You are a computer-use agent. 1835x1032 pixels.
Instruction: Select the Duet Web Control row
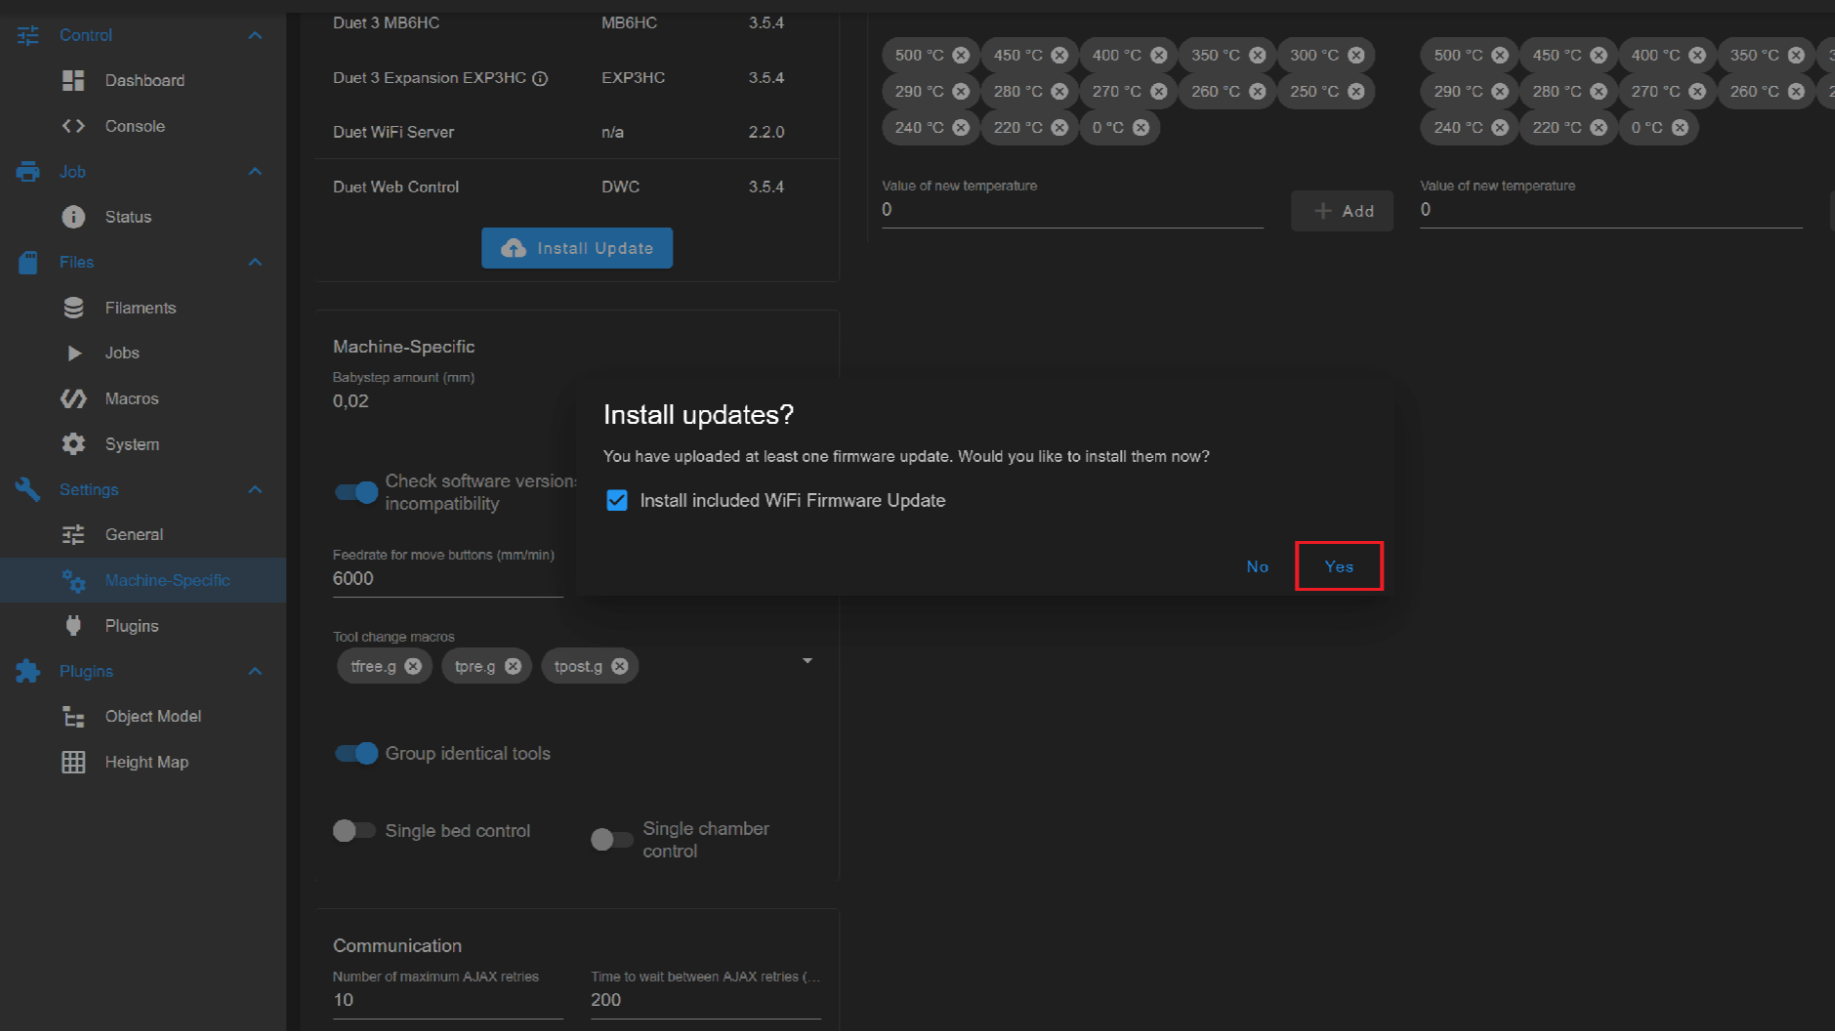pyautogui.click(x=577, y=187)
